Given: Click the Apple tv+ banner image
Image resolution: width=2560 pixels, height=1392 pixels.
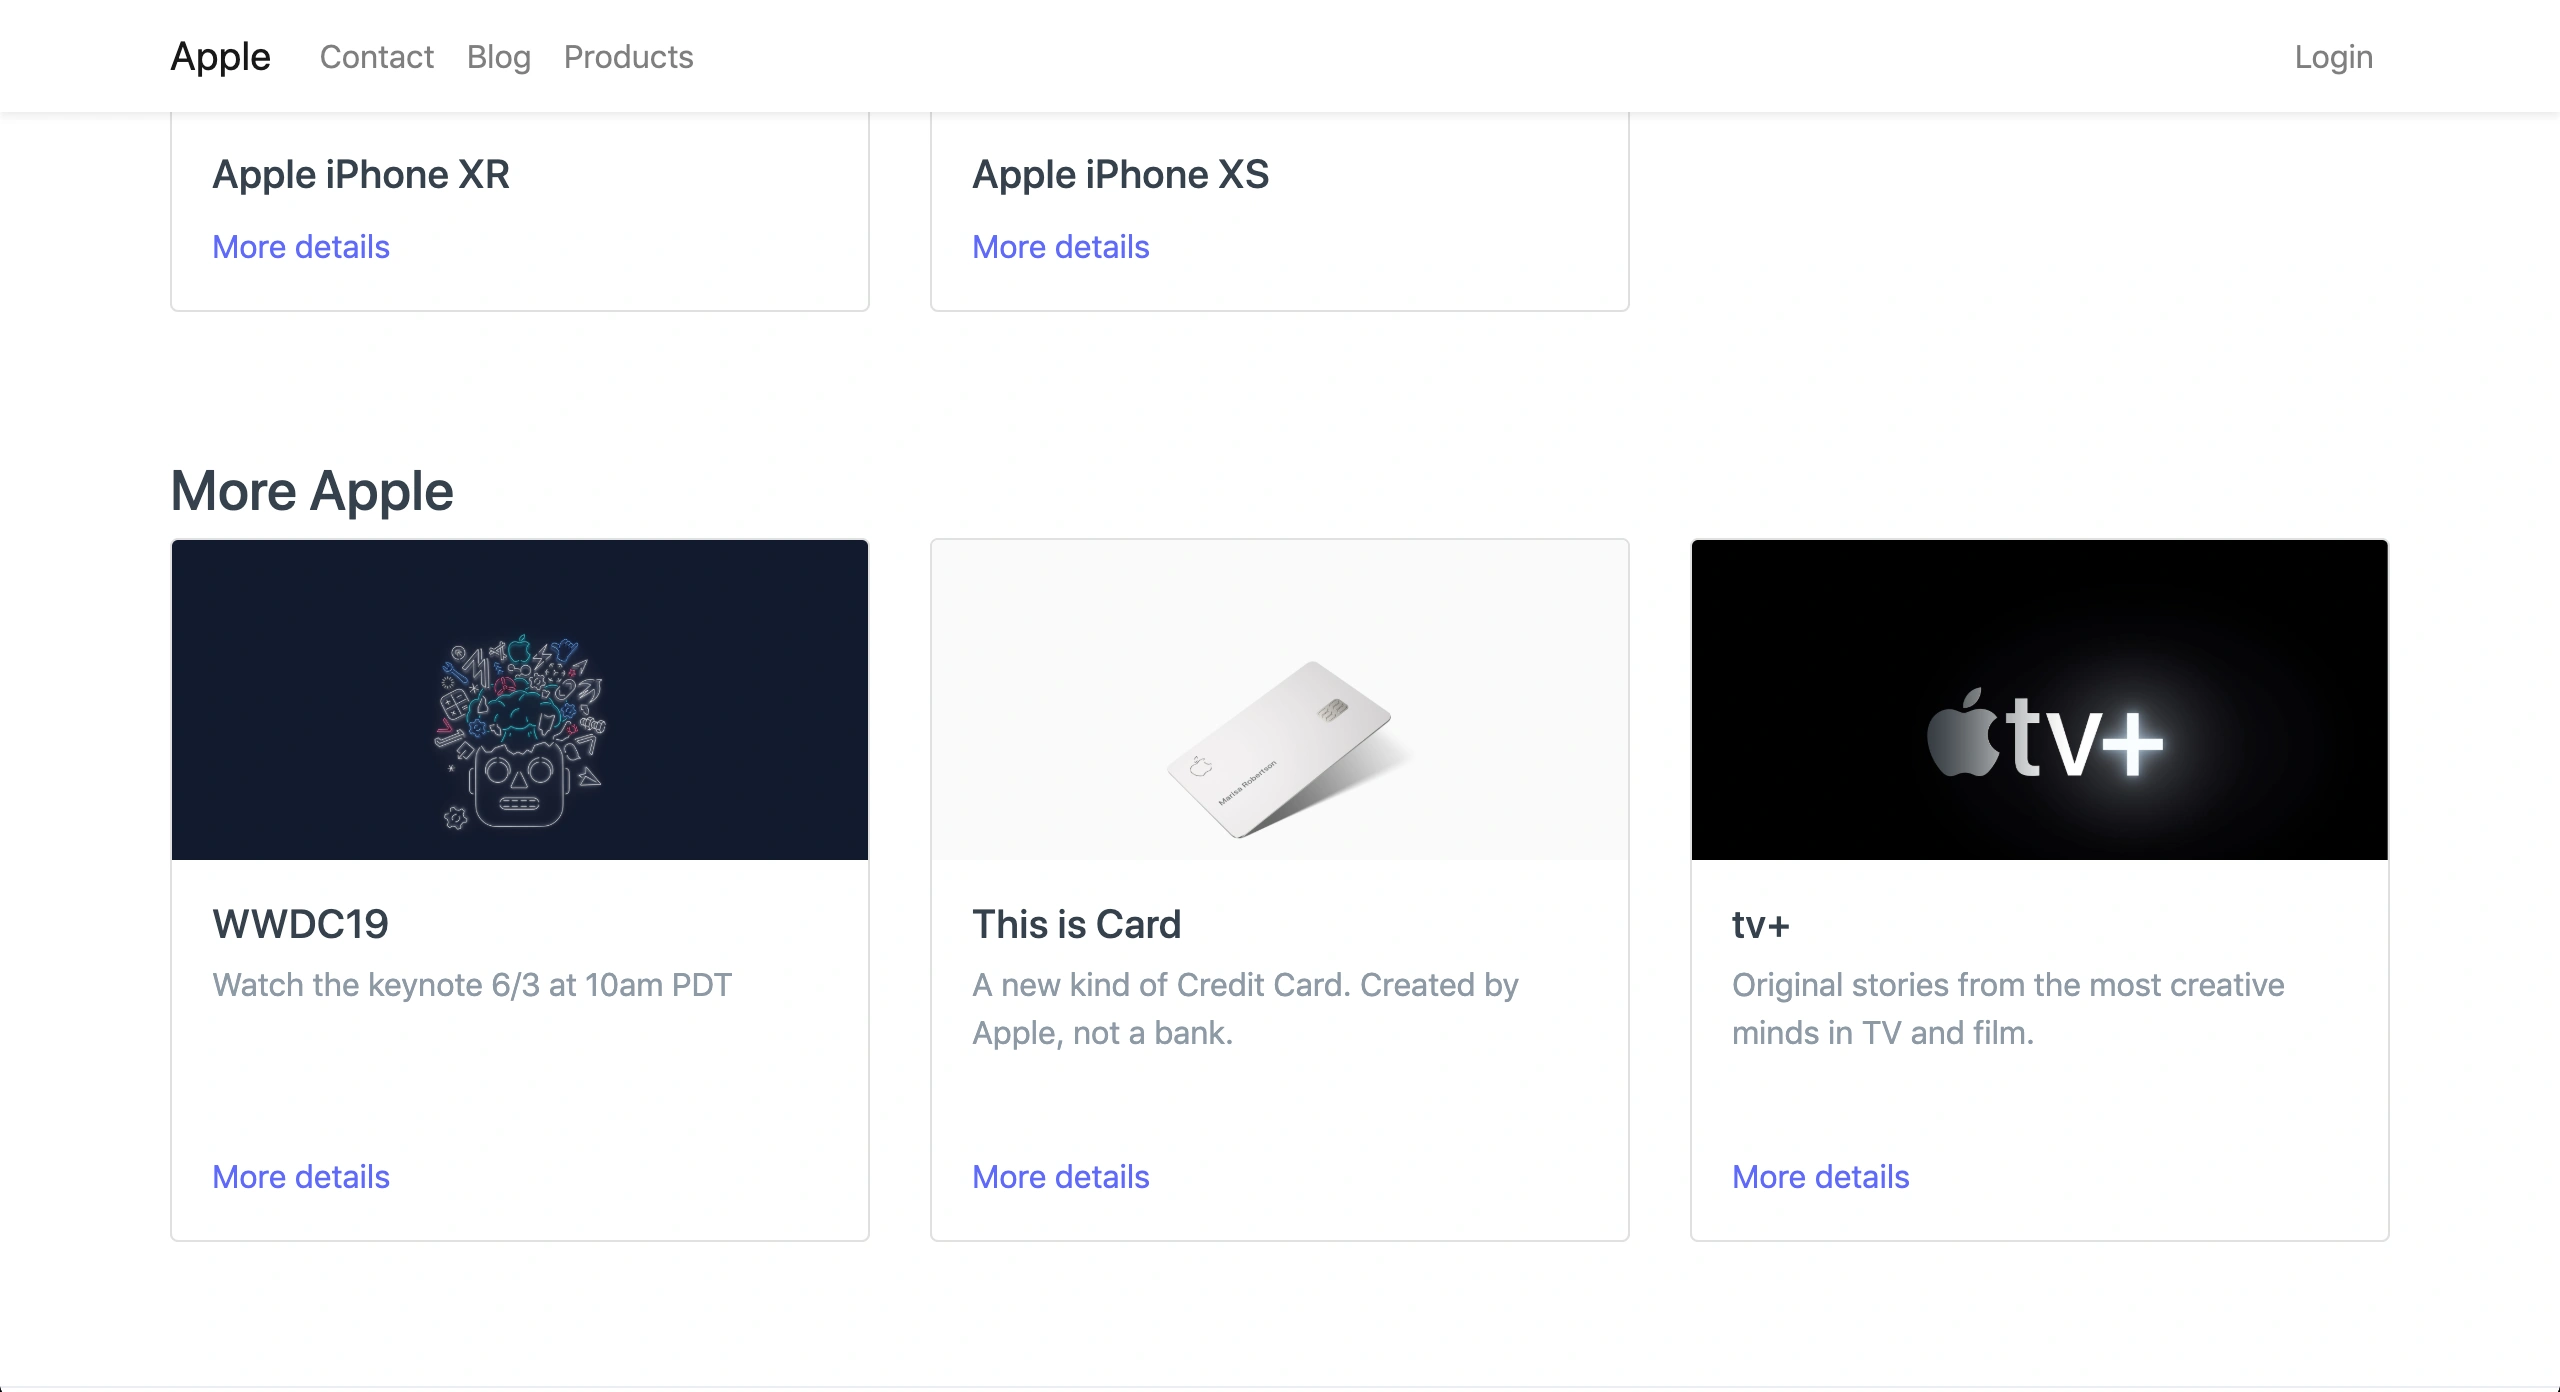Looking at the screenshot, I should coord(2038,700).
